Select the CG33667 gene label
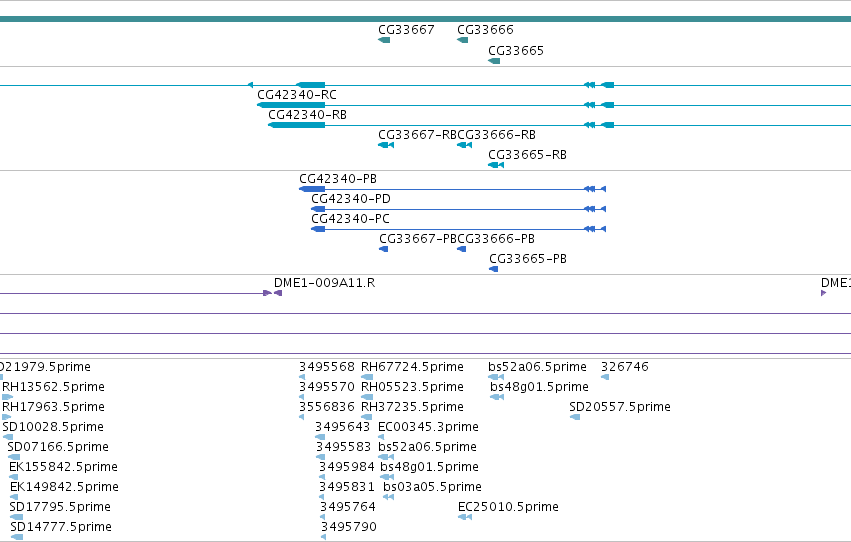851x542 pixels. pos(406,30)
